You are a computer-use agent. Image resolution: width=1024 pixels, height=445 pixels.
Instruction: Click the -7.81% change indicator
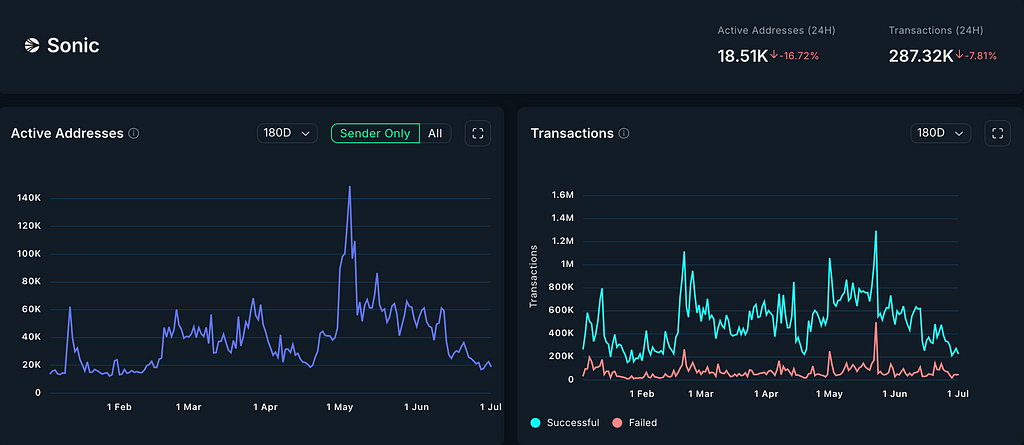976,56
